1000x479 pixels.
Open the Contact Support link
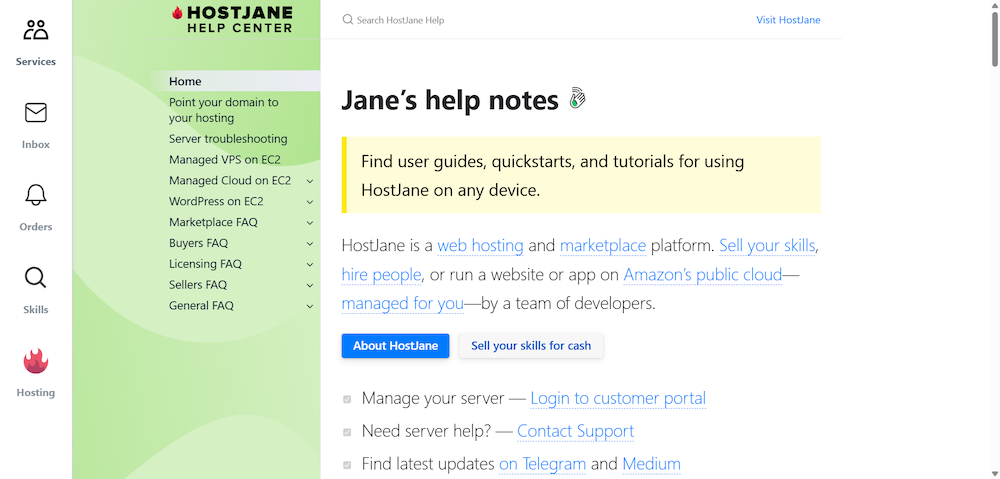[575, 431]
